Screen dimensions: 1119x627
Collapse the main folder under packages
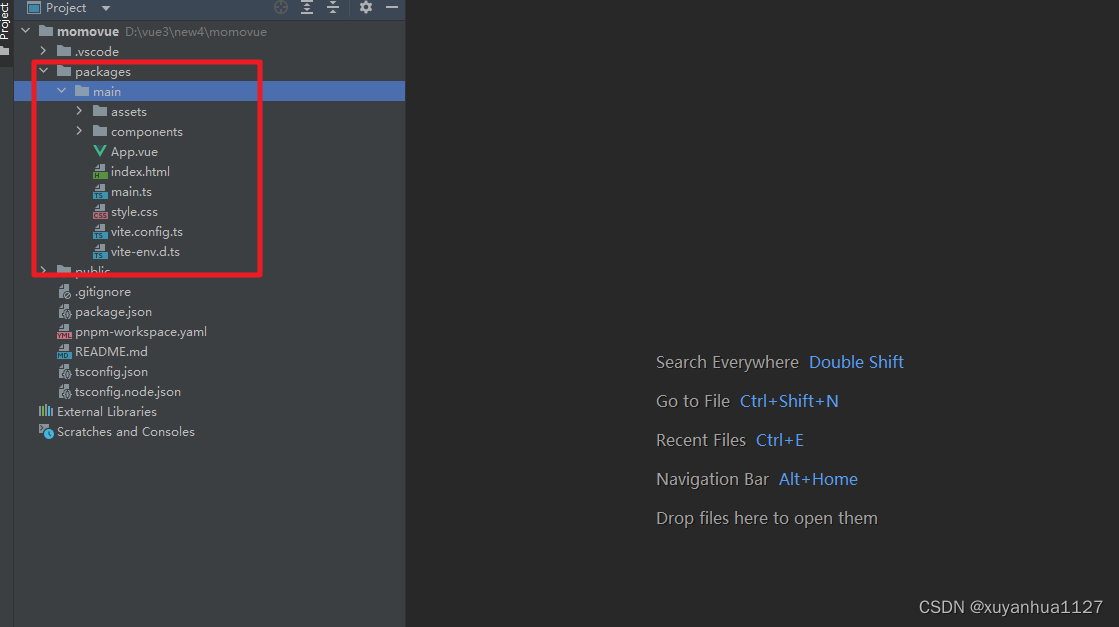pos(62,90)
